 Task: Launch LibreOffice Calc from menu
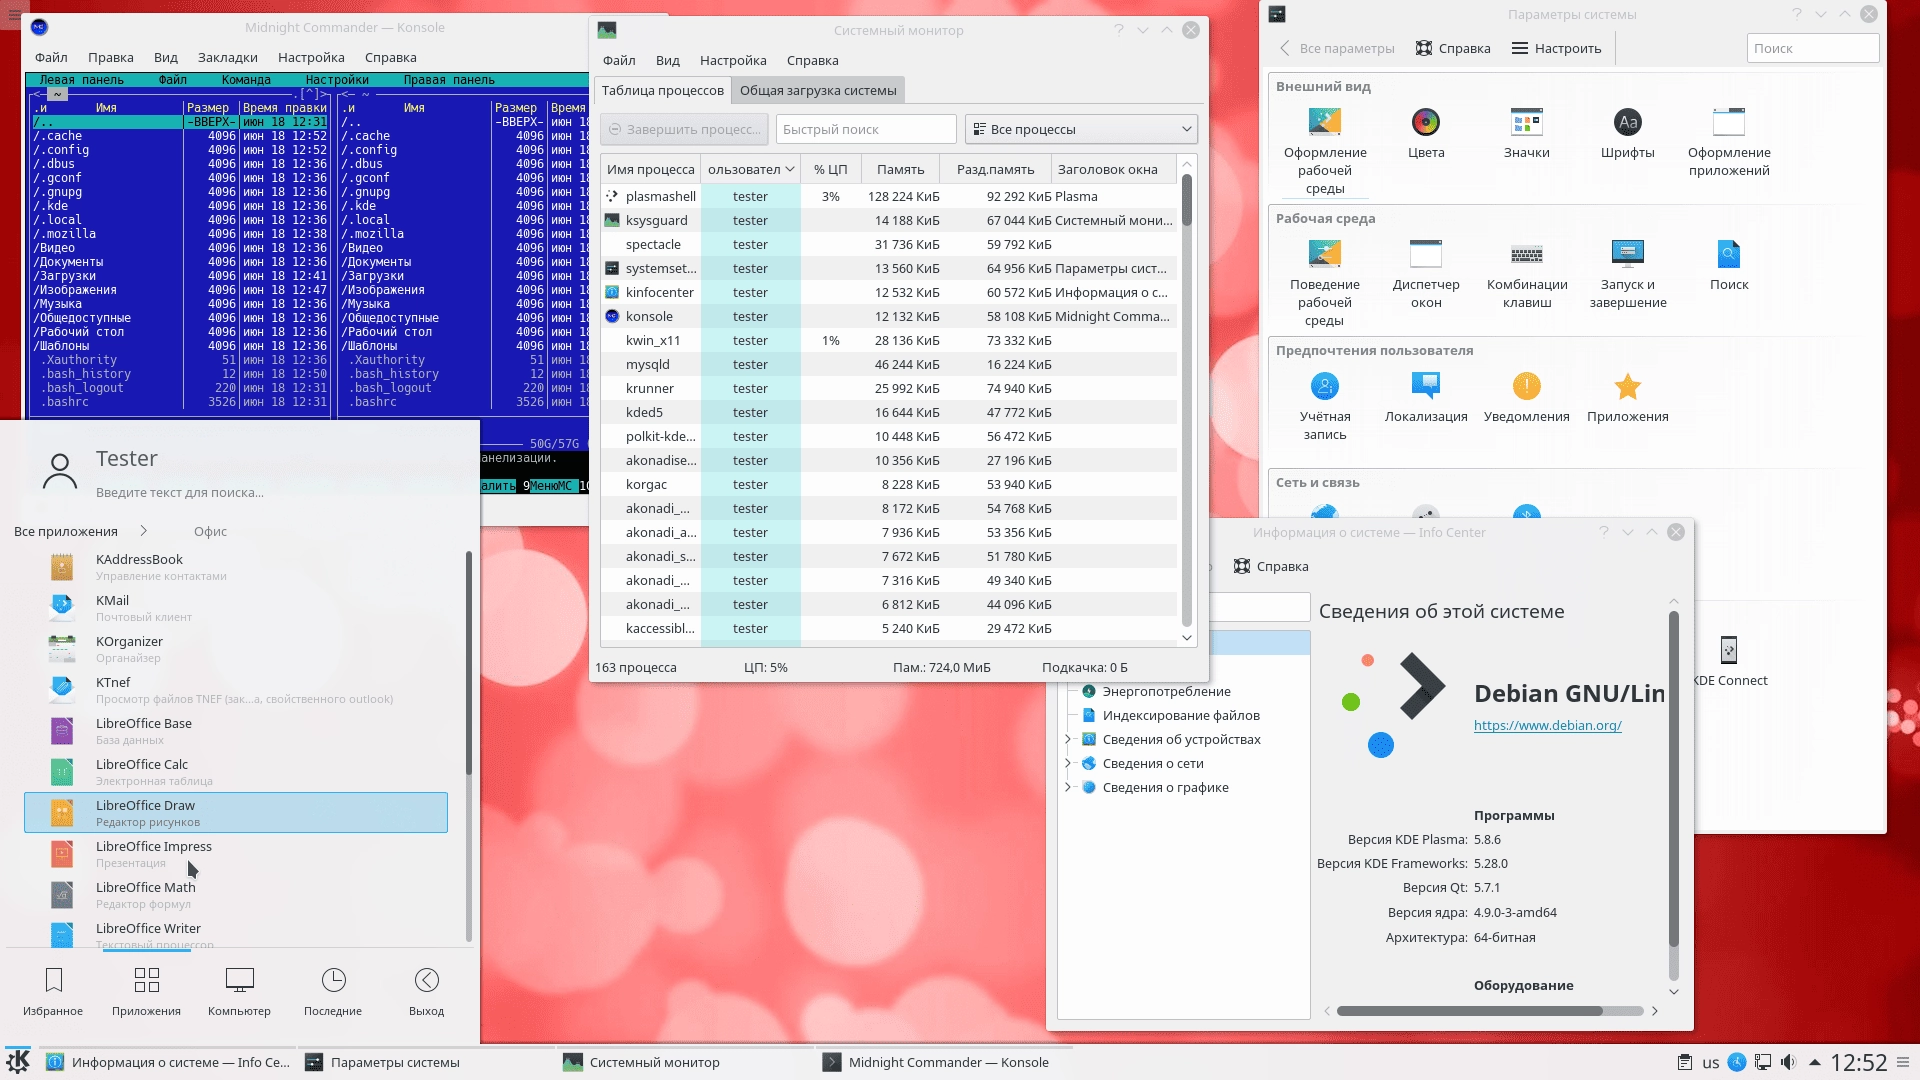click(x=236, y=772)
